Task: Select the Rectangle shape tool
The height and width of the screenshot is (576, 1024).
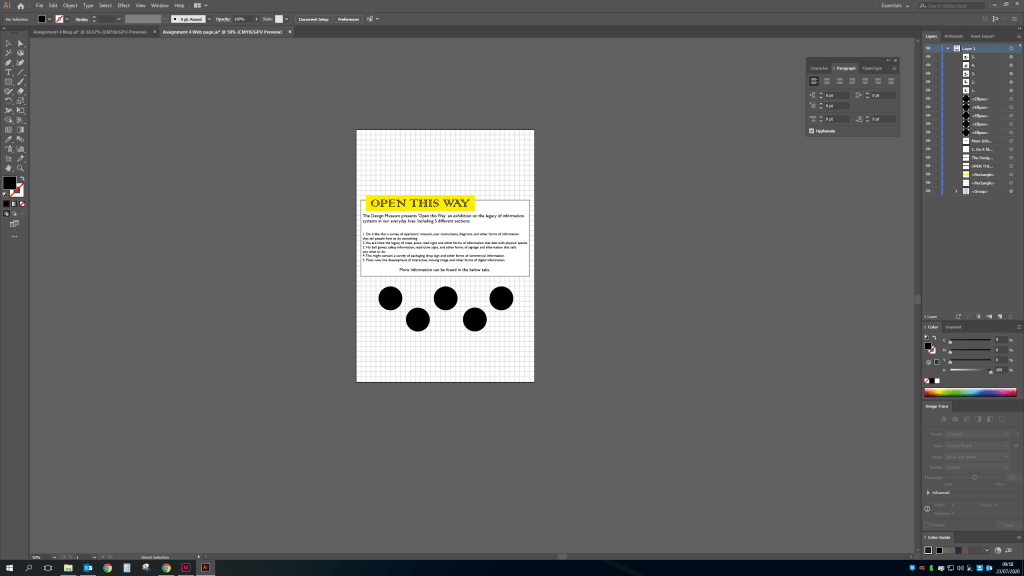Action: tap(9, 81)
